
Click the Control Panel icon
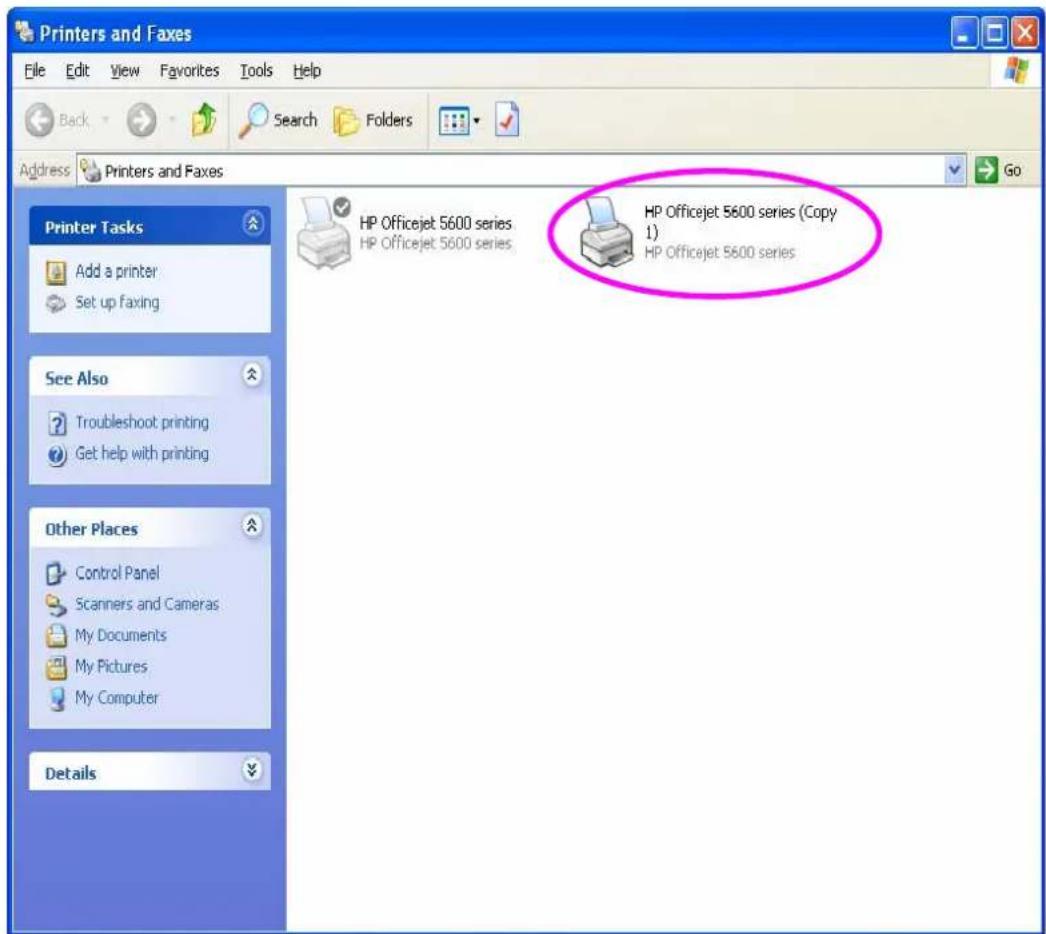tap(56, 574)
